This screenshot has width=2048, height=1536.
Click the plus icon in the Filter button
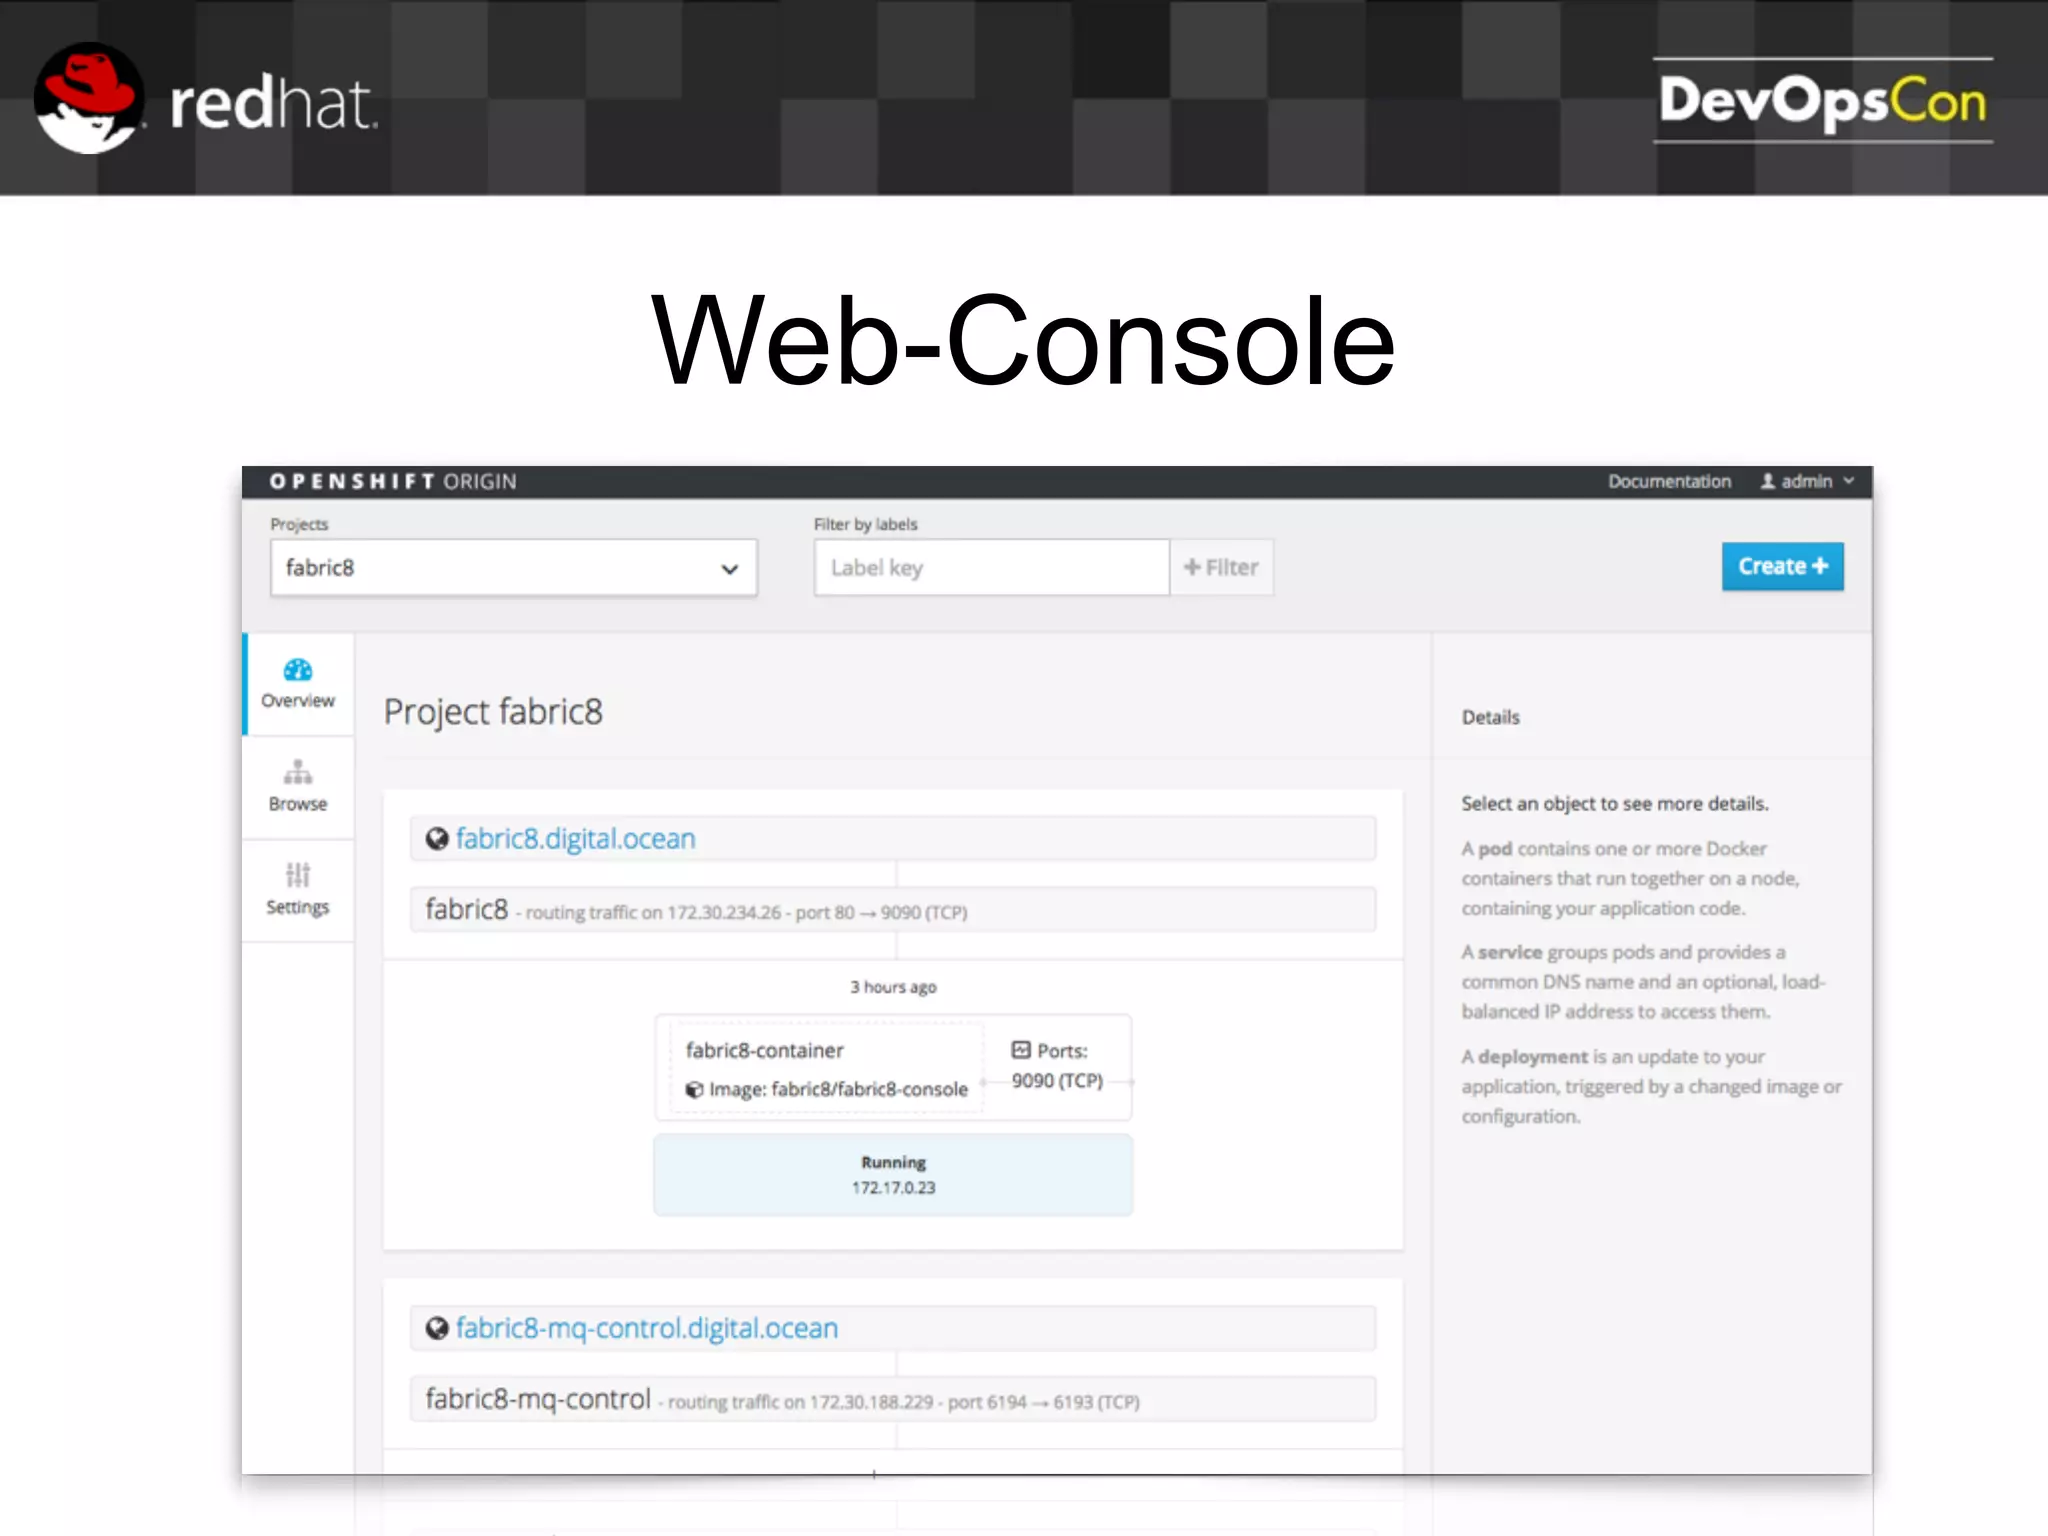(x=1192, y=567)
